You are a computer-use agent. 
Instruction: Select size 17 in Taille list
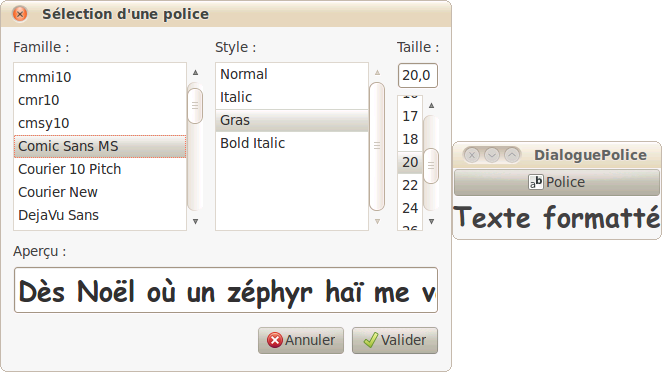coord(410,116)
